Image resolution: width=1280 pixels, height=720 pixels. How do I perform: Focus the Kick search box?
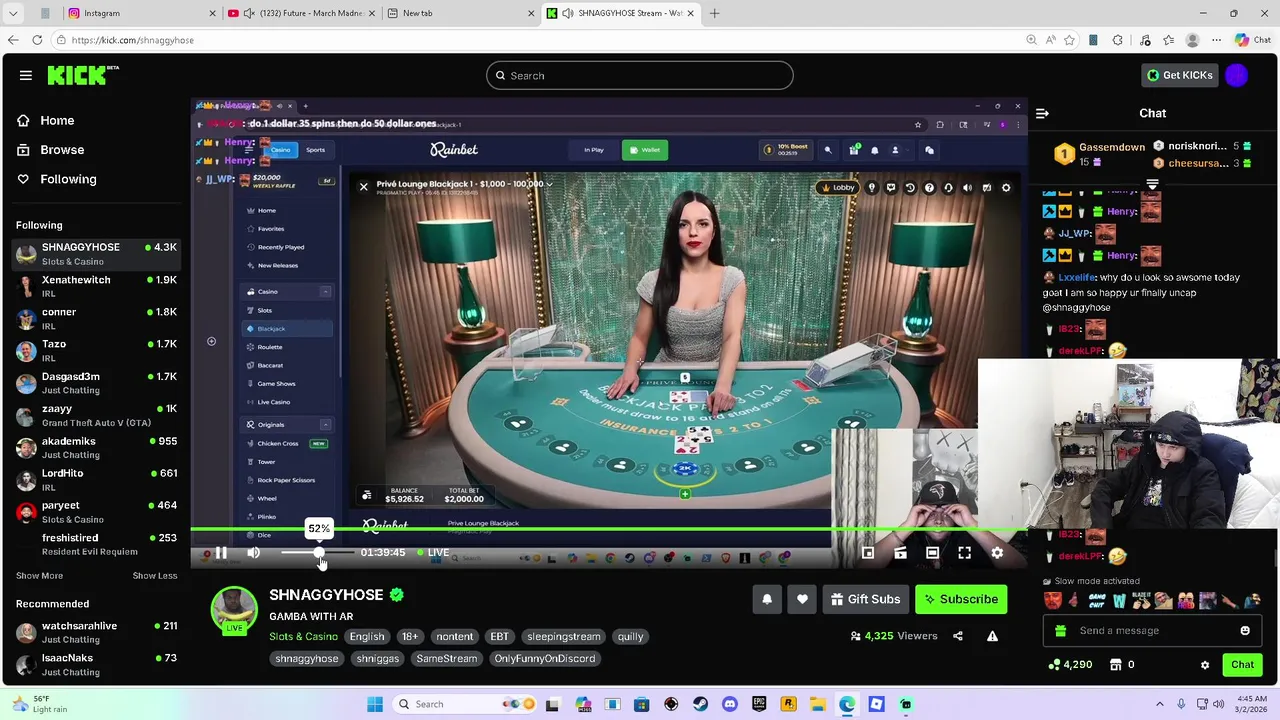tap(640, 75)
